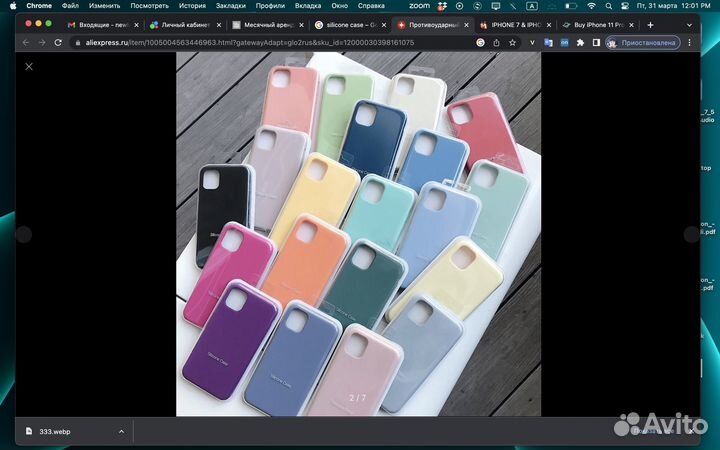Image resolution: width=720 pixels, height=450 pixels.
Task: Open Dropbox menu bar icon
Action: pyautogui.click(x=442, y=6)
